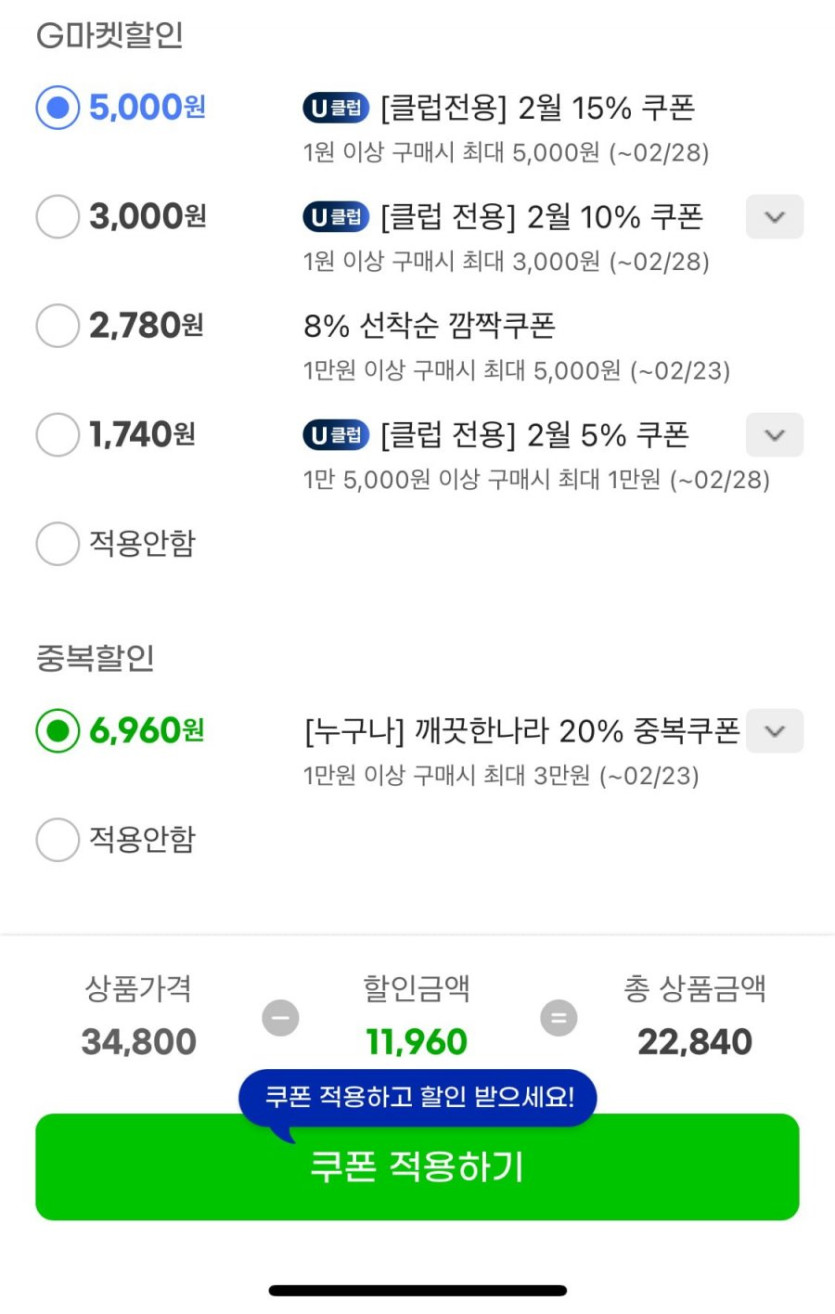Select 적용안함 under 중복할인
Image resolution: width=835 pixels, height=1314 pixels.
tap(57, 840)
